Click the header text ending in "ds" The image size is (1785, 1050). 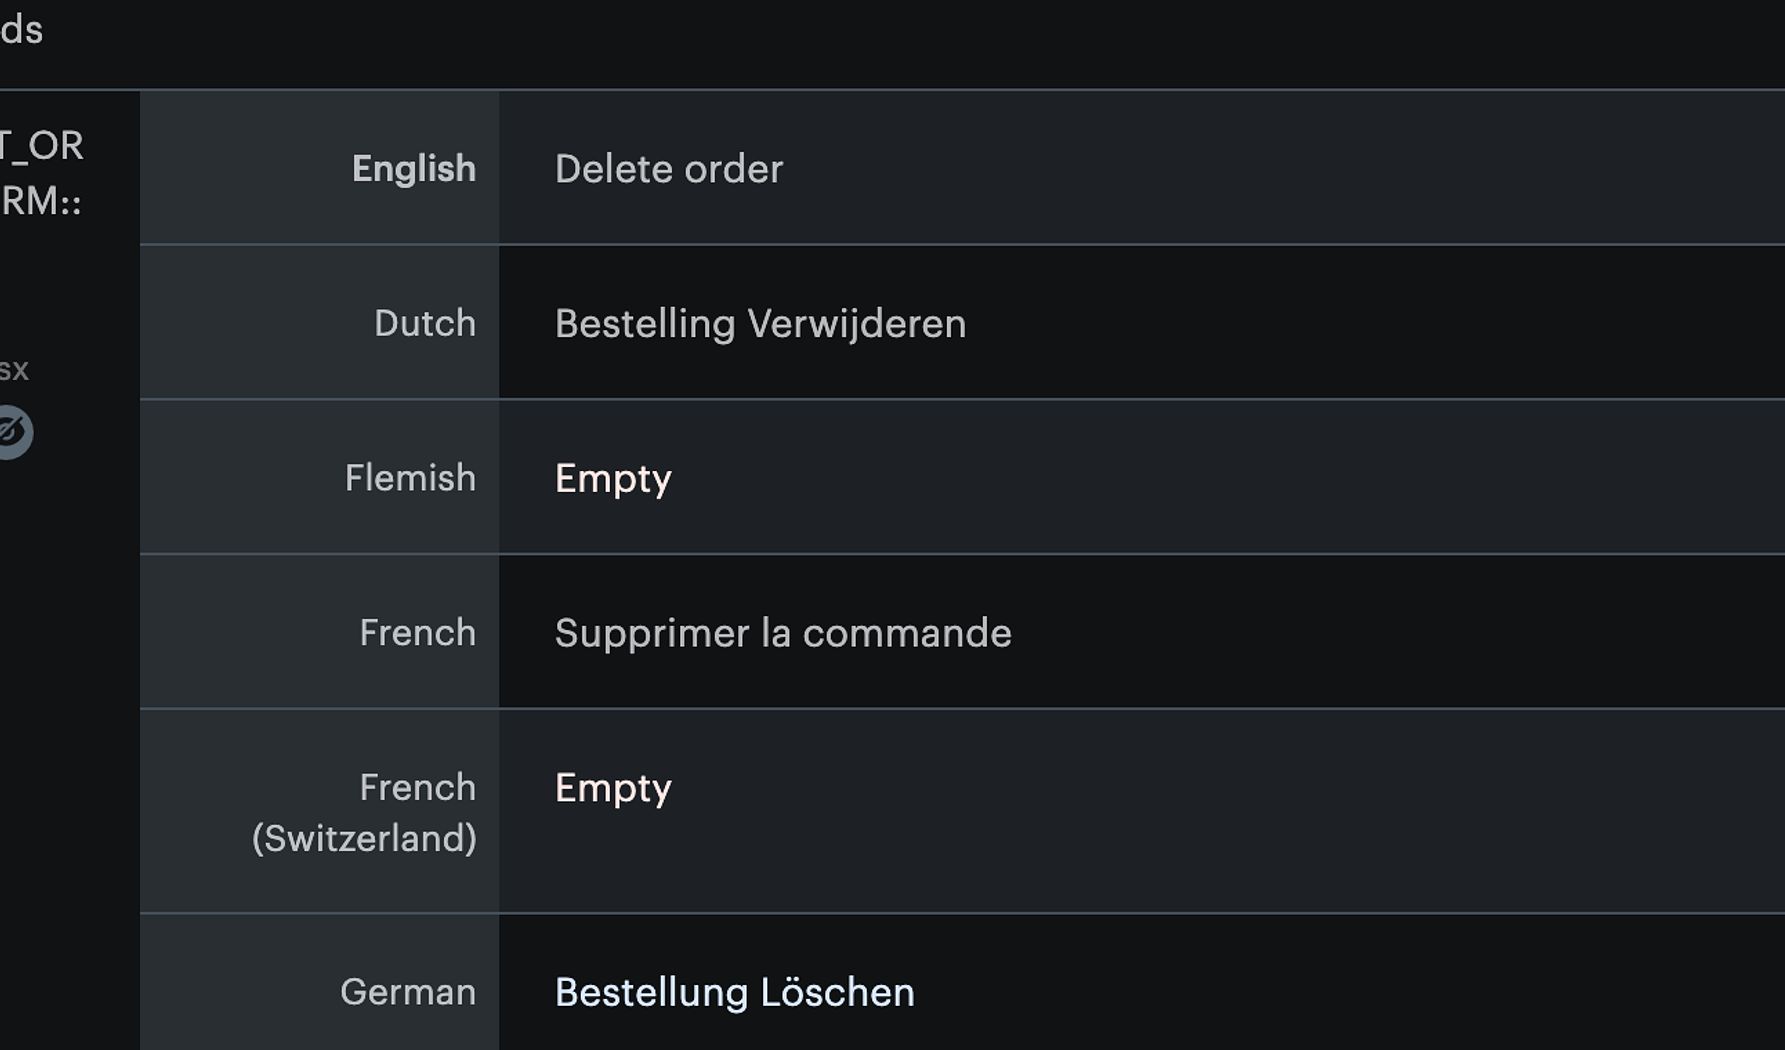pyautogui.click(x=21, y=30)
